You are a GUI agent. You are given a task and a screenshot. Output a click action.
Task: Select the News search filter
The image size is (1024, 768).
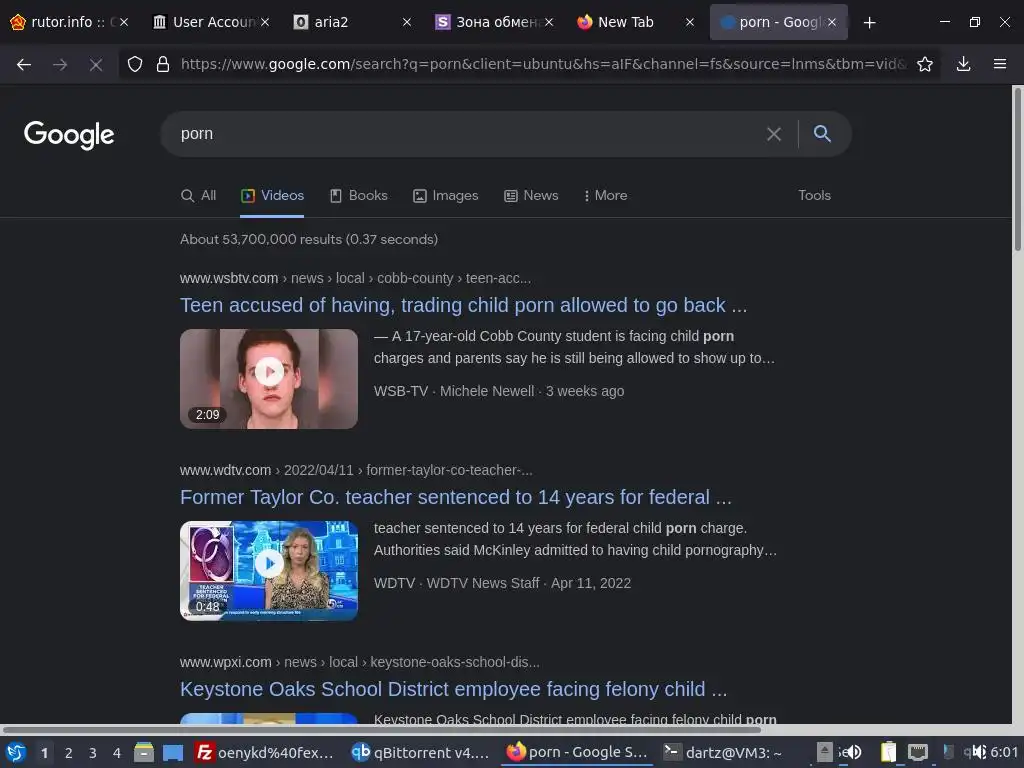[x=532, y=195]
